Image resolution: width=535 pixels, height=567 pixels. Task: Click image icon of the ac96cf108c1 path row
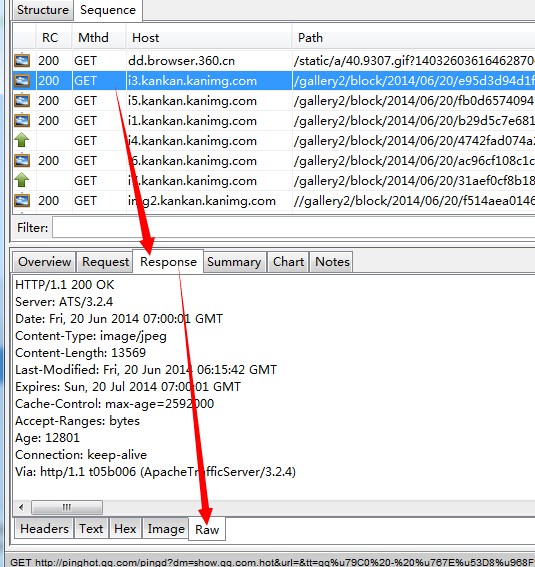tap(22, 160)
